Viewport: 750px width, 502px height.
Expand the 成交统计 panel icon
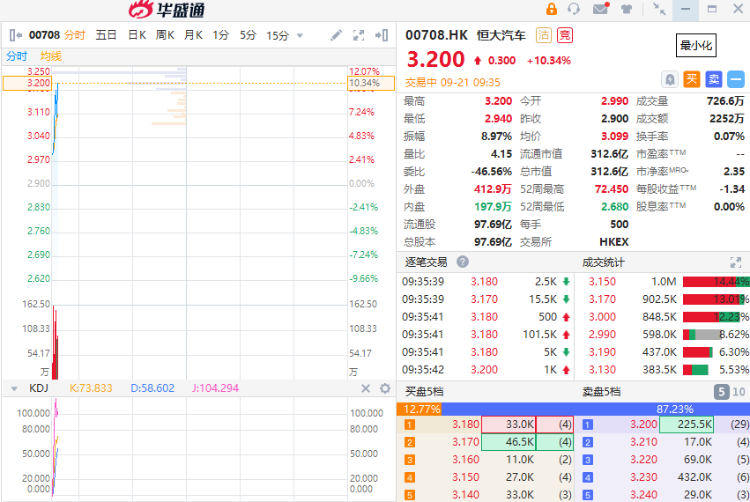tap(735, 262)
